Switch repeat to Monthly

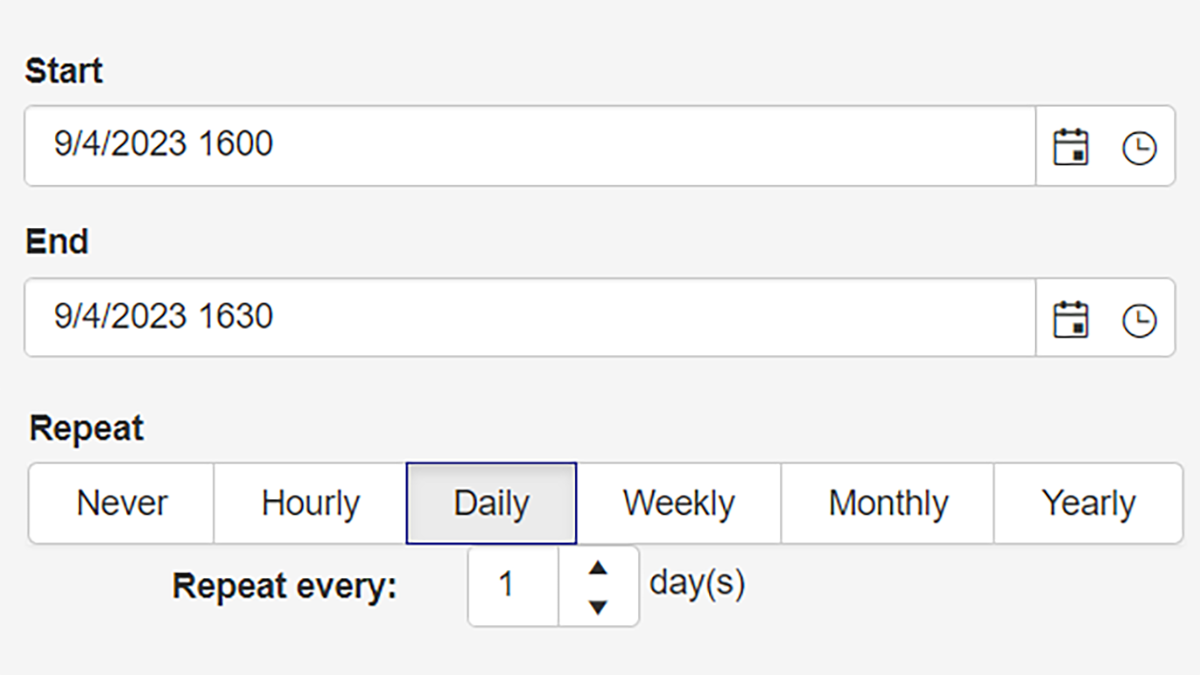pyautogui.click(x=888, y=503)
